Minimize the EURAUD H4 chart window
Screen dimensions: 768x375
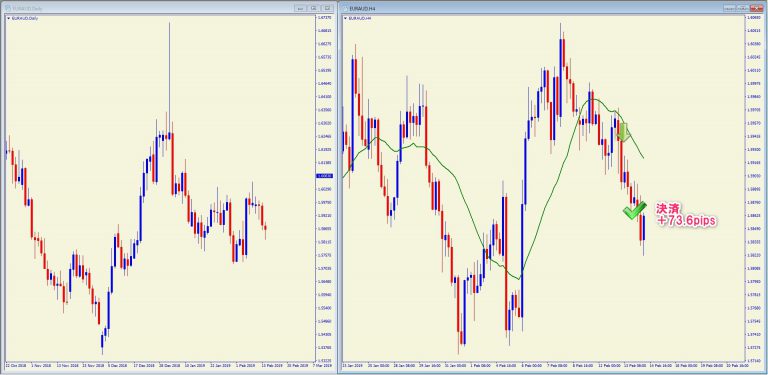(x=729, y=8)
